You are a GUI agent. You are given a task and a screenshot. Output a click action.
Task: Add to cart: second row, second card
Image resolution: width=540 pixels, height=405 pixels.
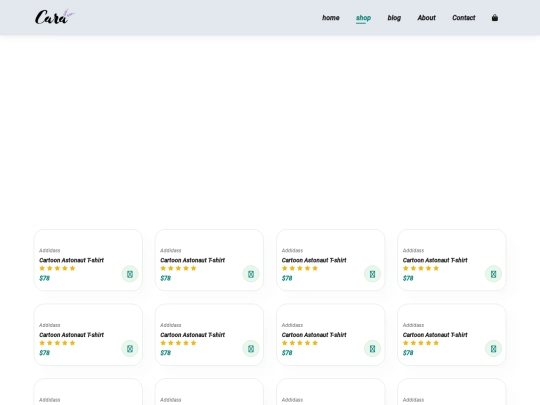(251, 349)
